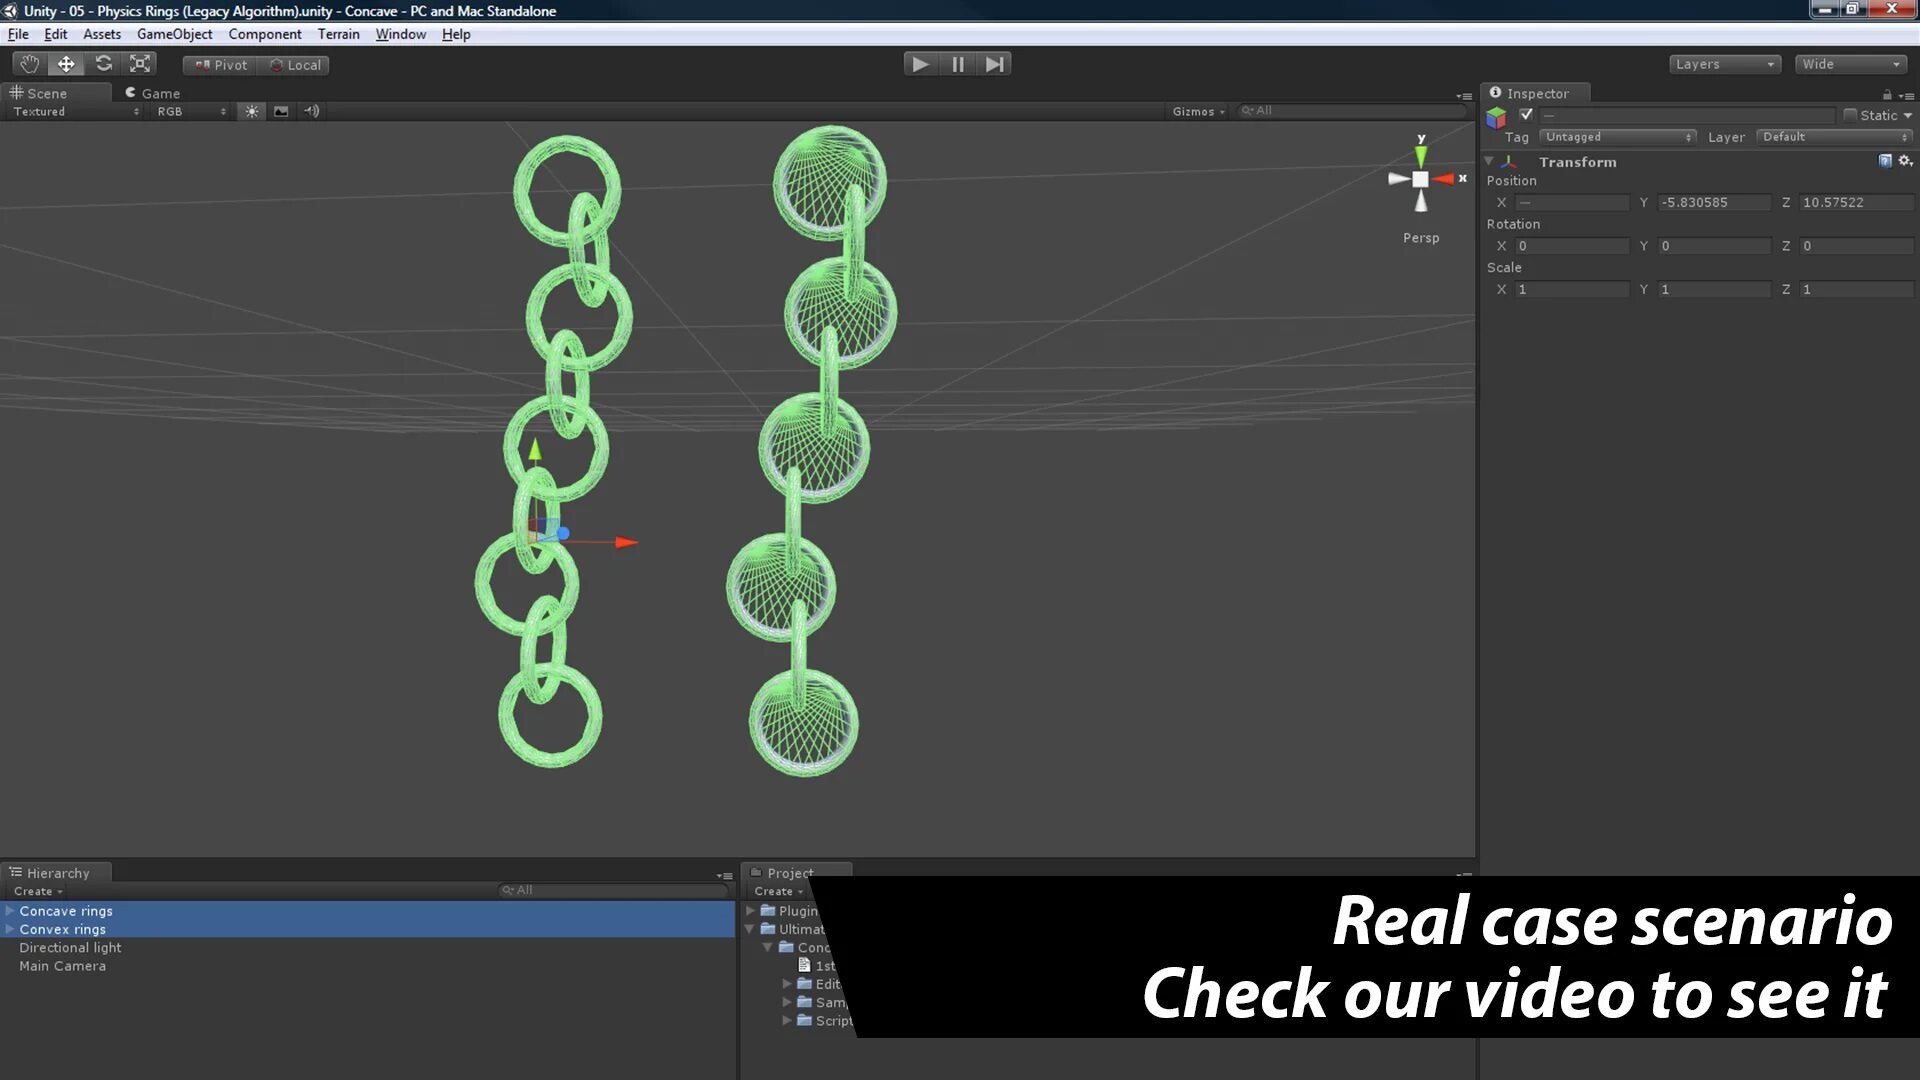Toggle scene audio speaker icon

312,111
